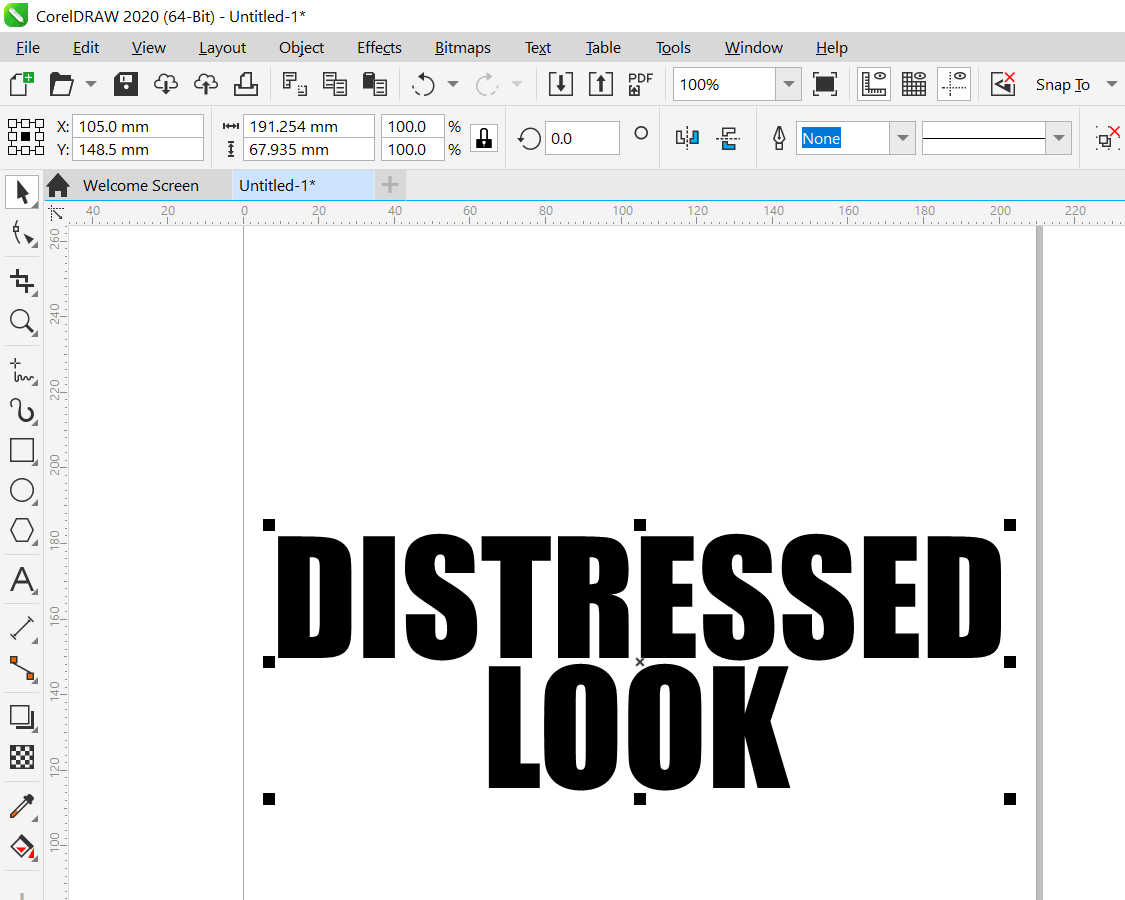Screen dimensions: 1125x900
Task: Click the object width field
Action: (x=309, y=126)
